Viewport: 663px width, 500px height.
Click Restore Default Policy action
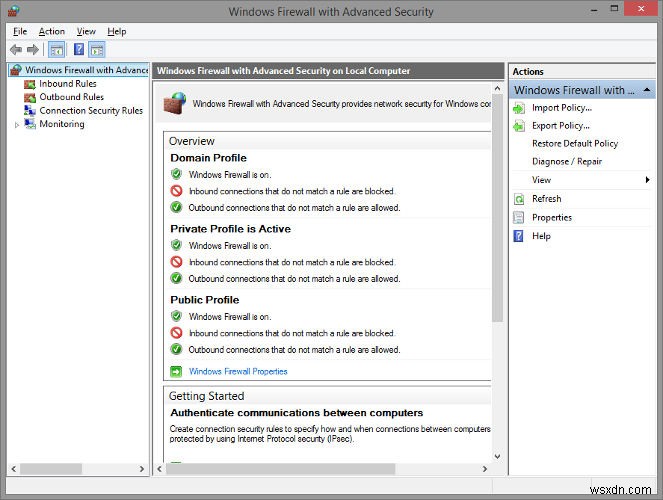(x=575, y=144)
